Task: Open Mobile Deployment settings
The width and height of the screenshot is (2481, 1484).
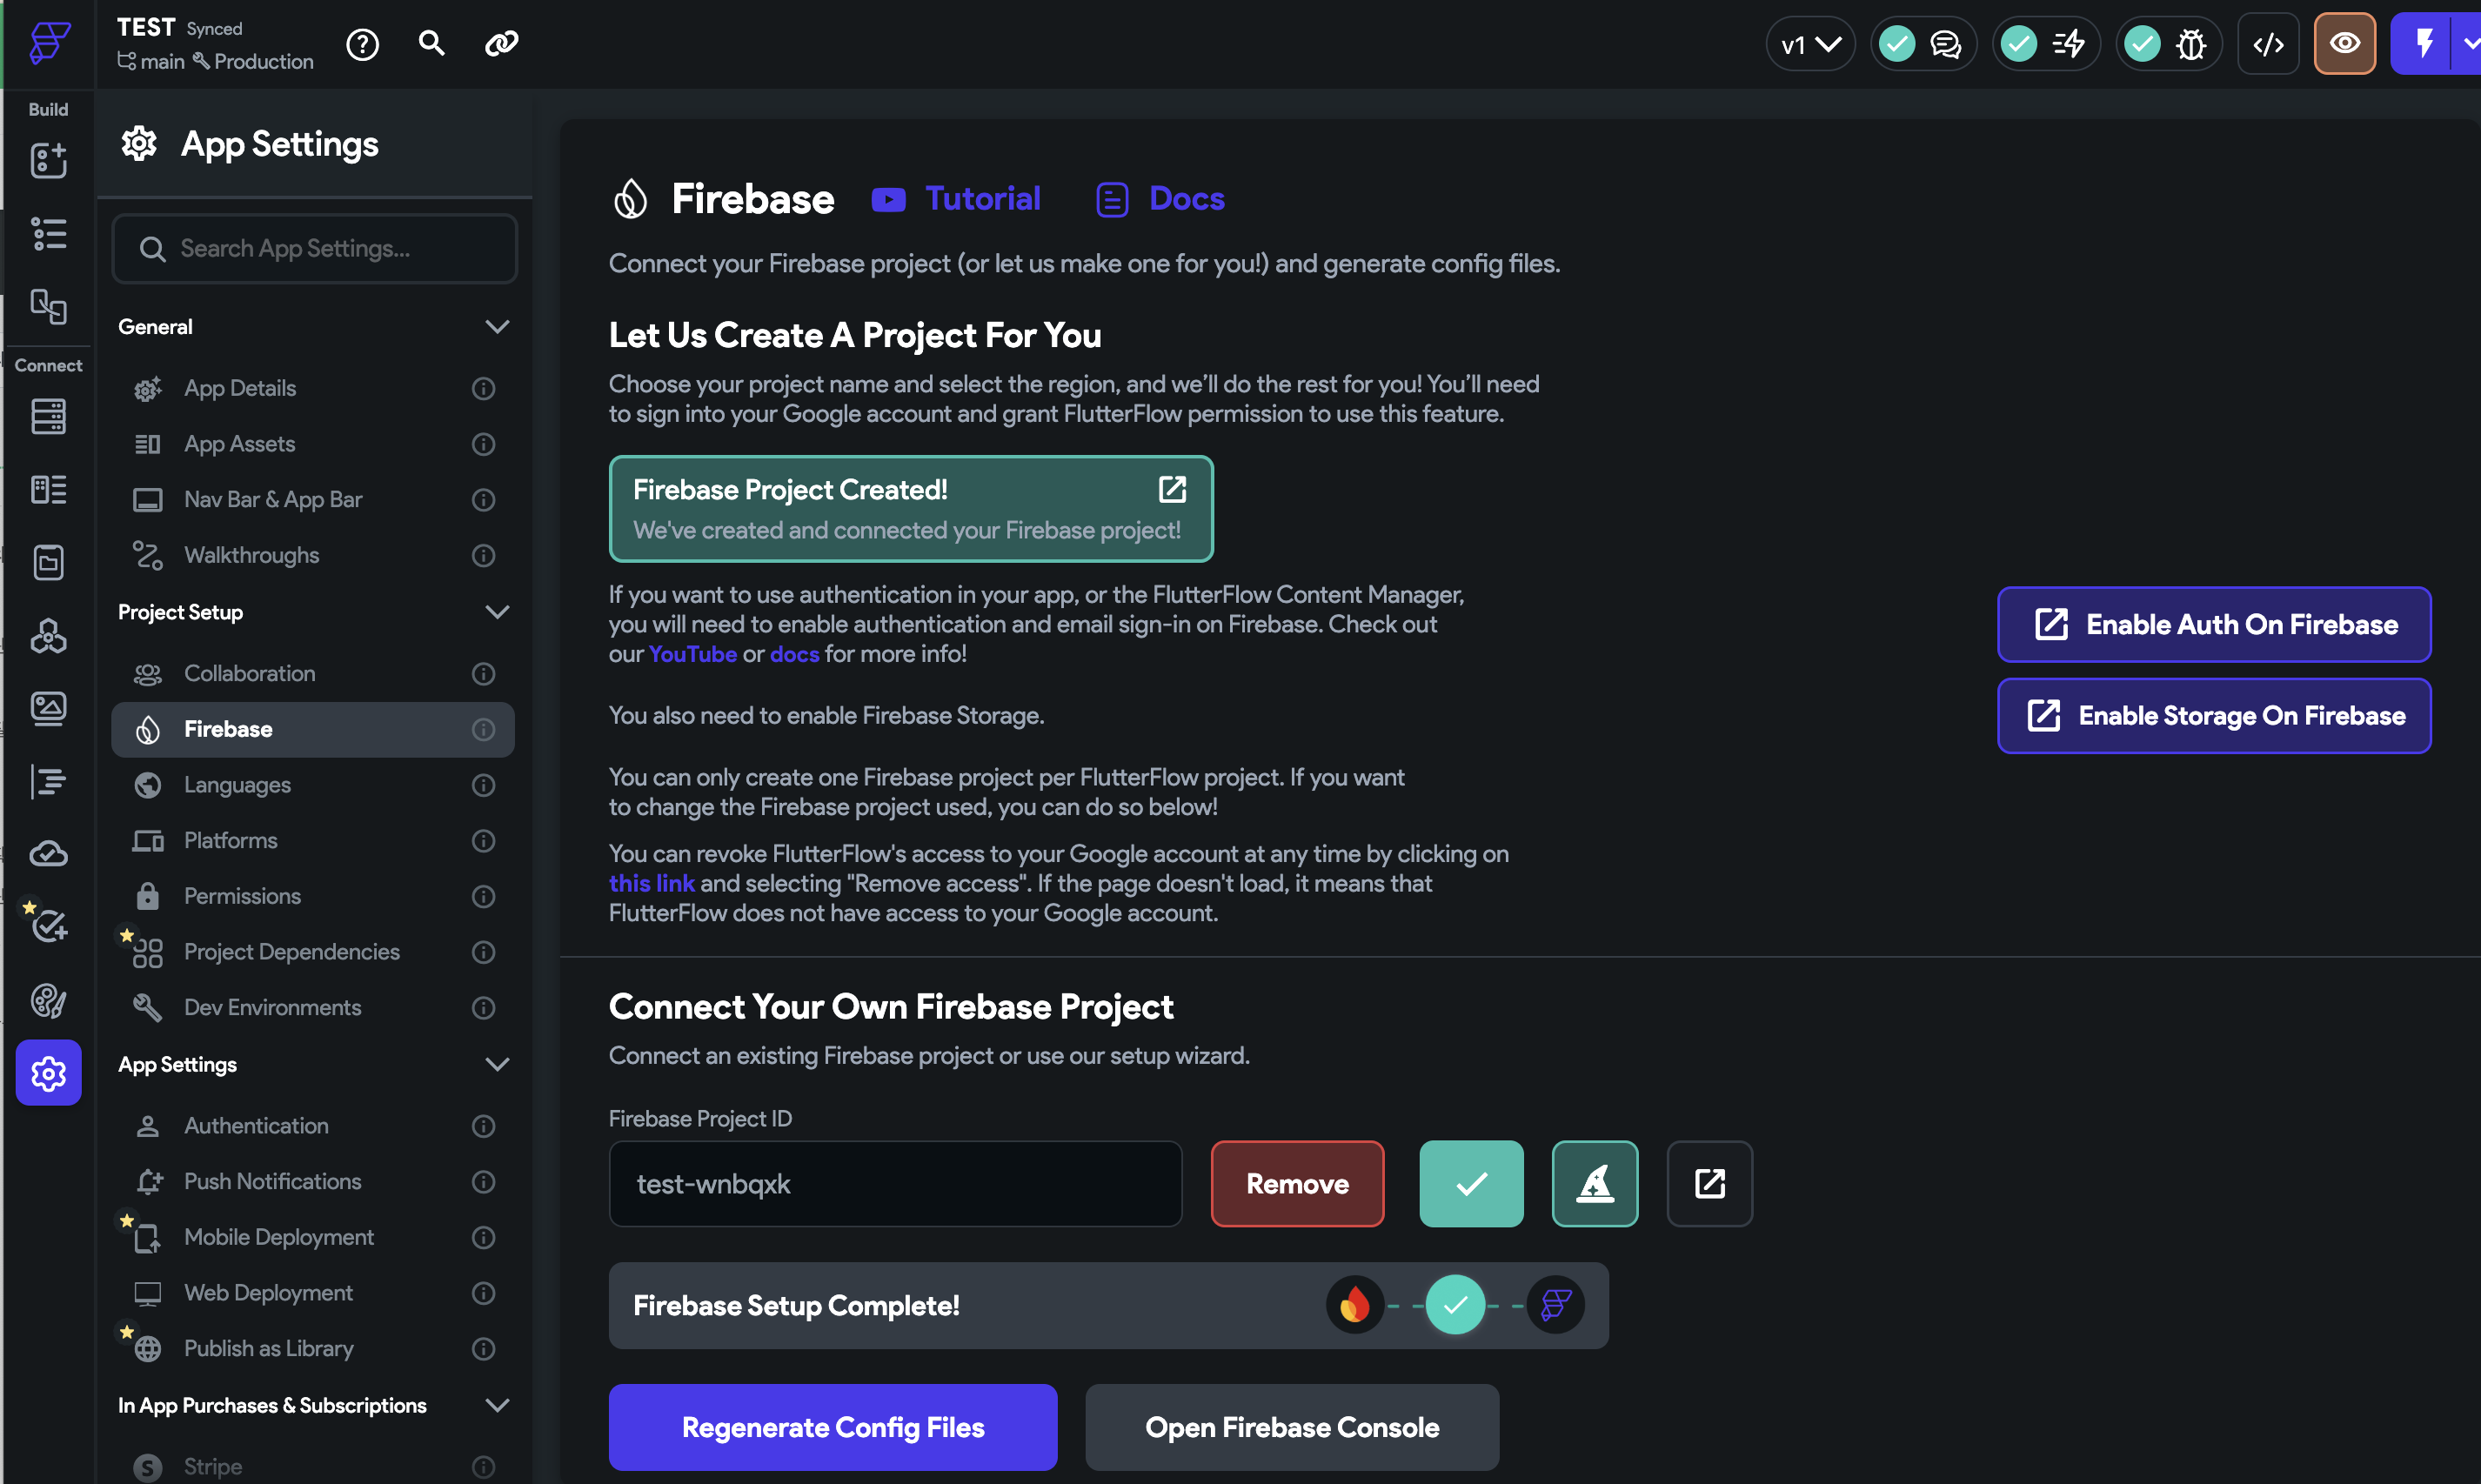Action: pos(313,1237)
